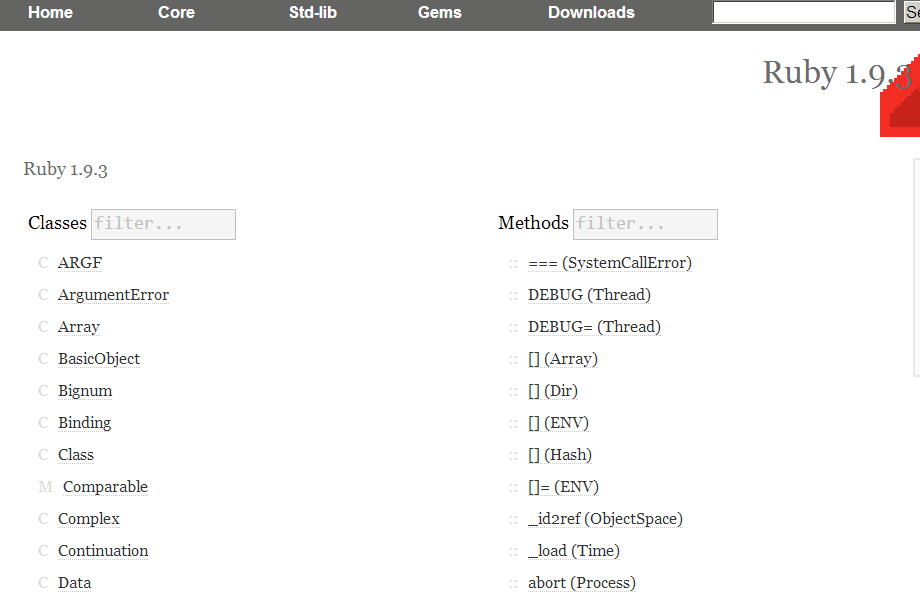Open the DEBUG (Thread) method link
Image resolution: width=920 pixels, height=596 pixels.
tap(589, 295)
